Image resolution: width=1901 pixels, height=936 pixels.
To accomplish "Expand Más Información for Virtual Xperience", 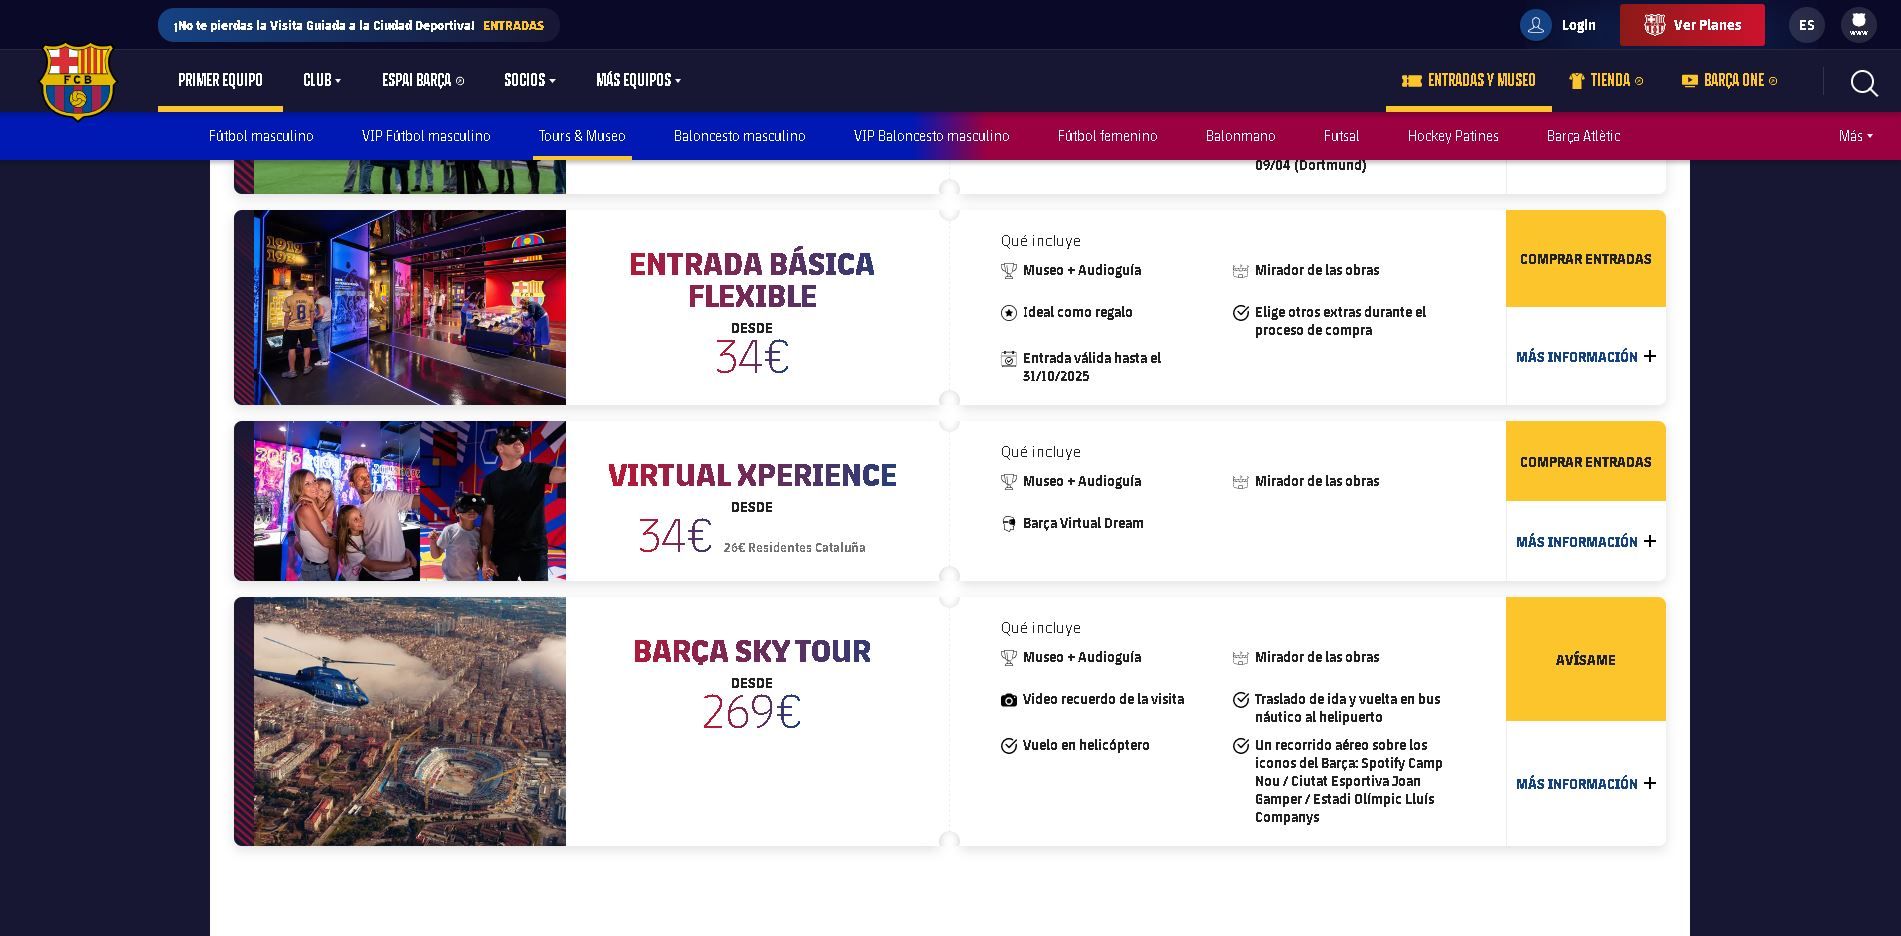I will point(1586,542).
